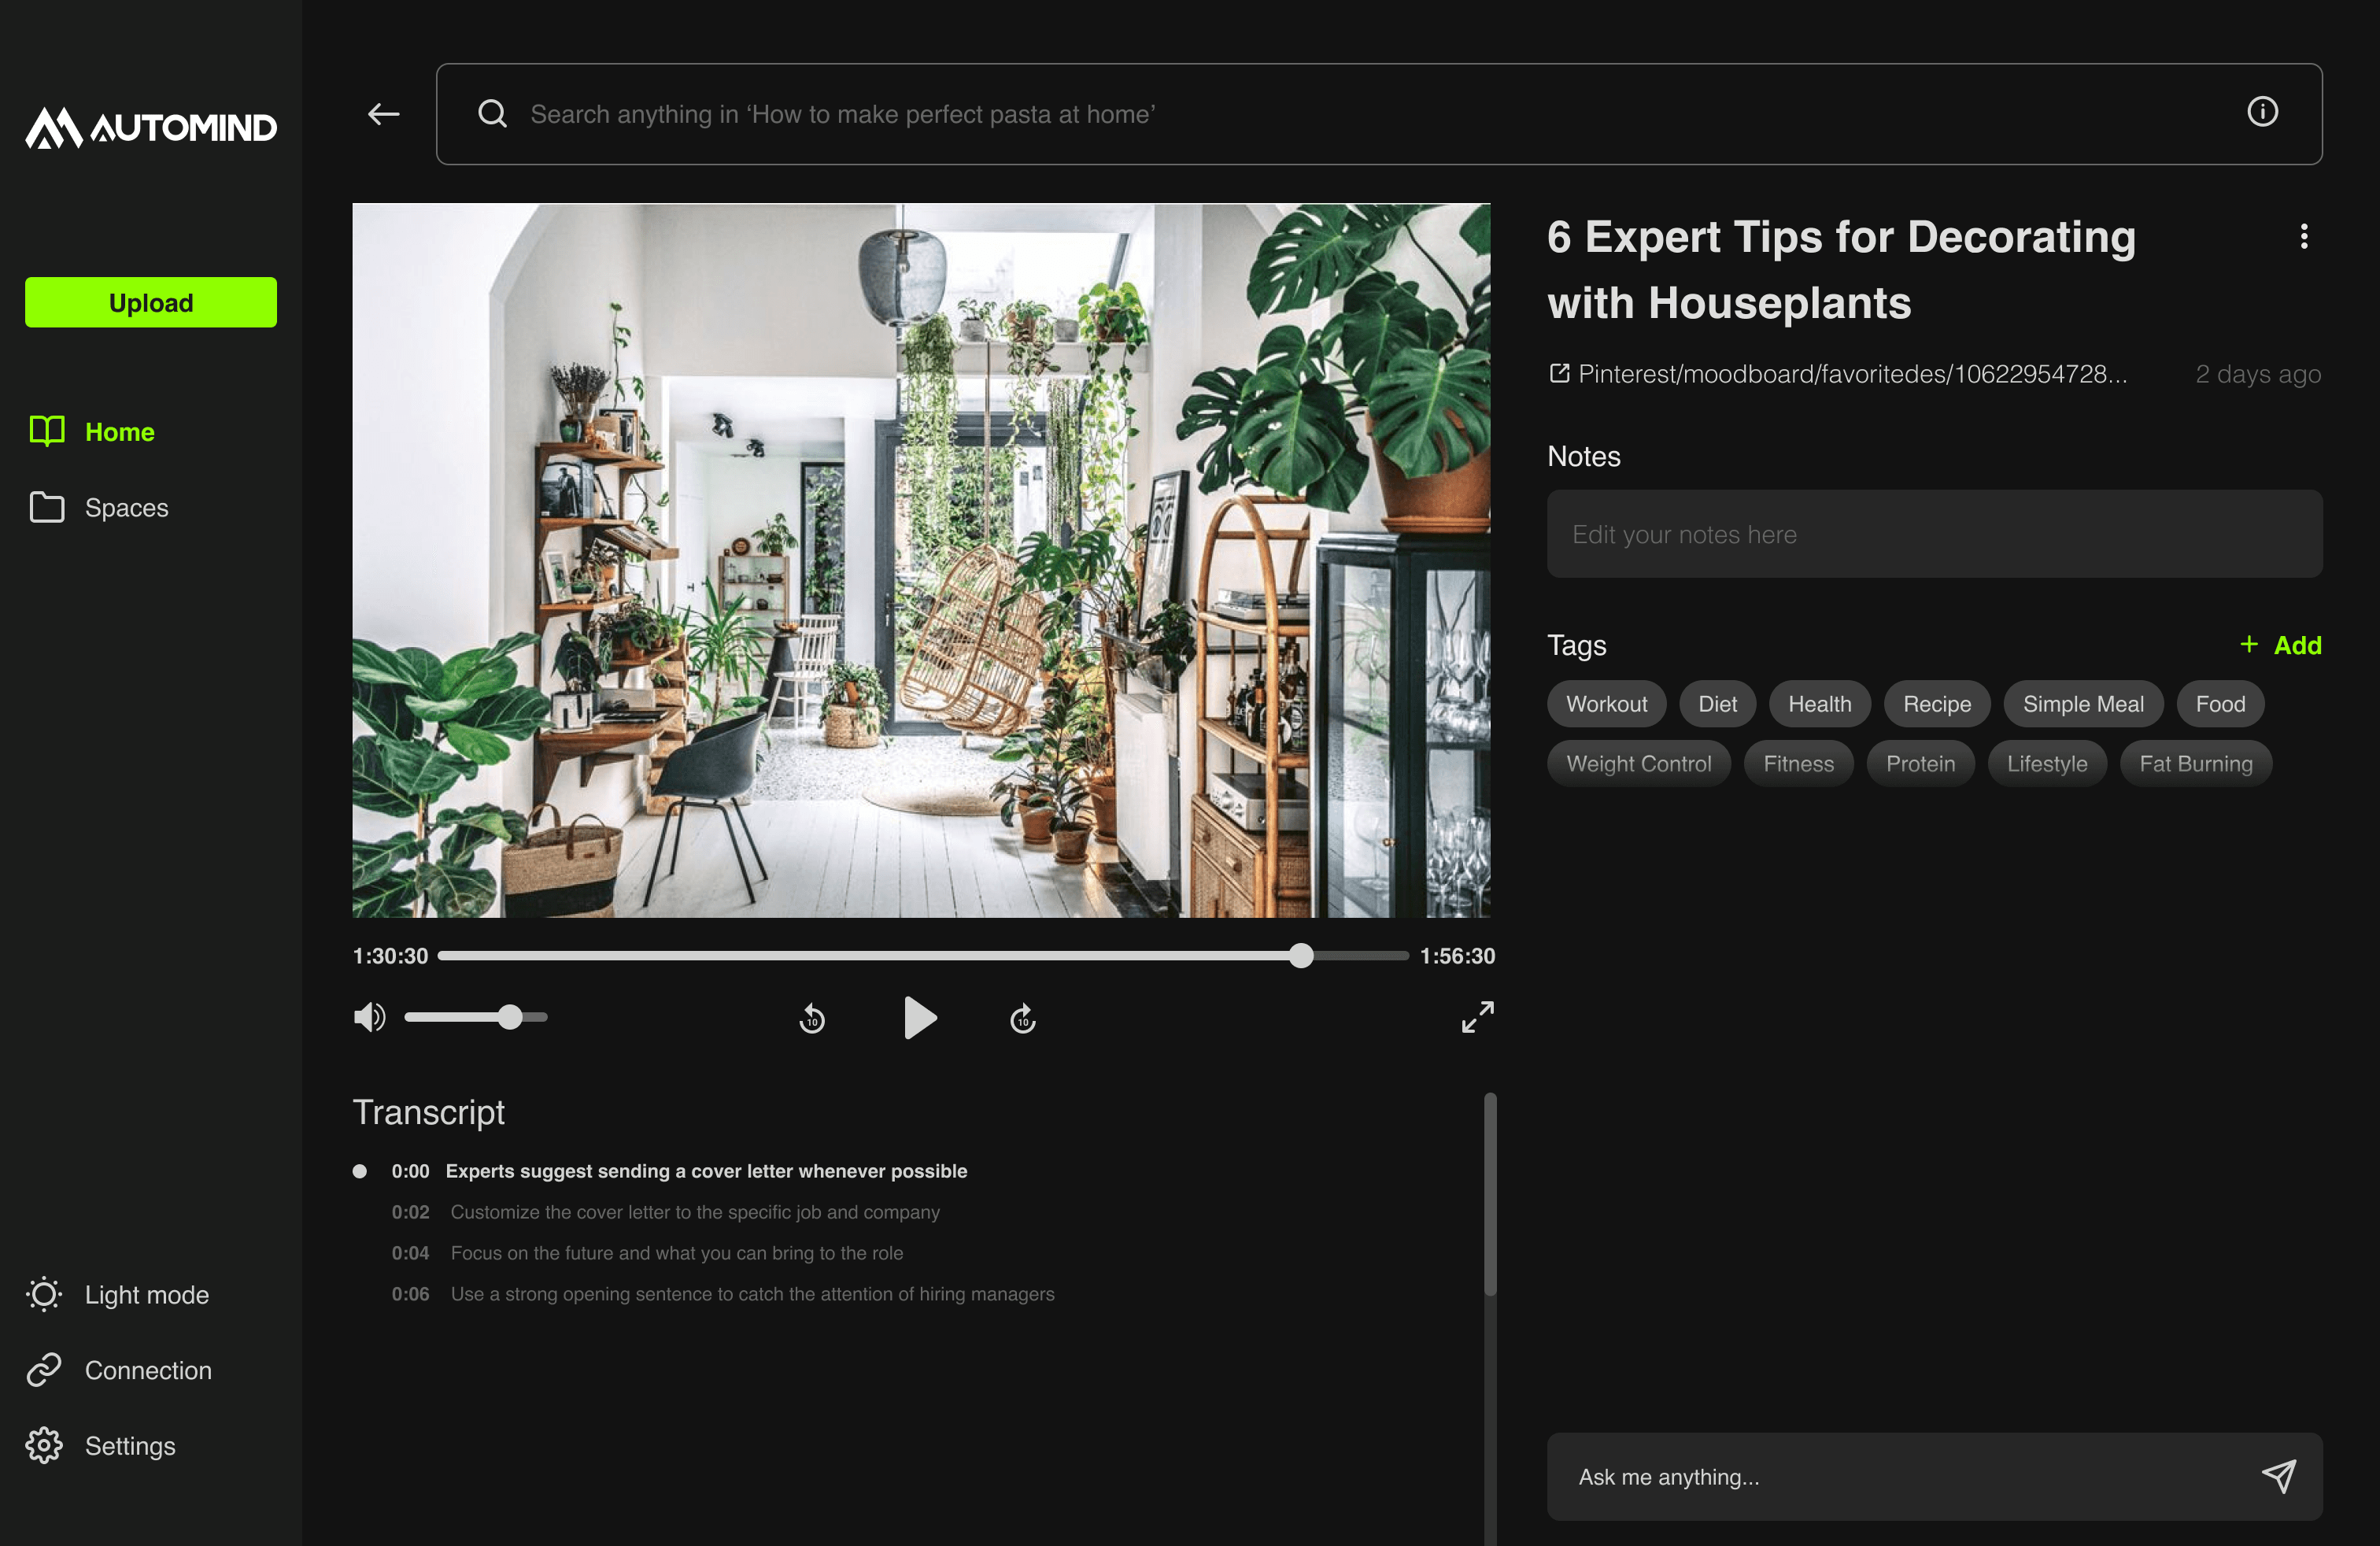Click the video progress bar handle

pyautogui.click(x=1300, y=956)
